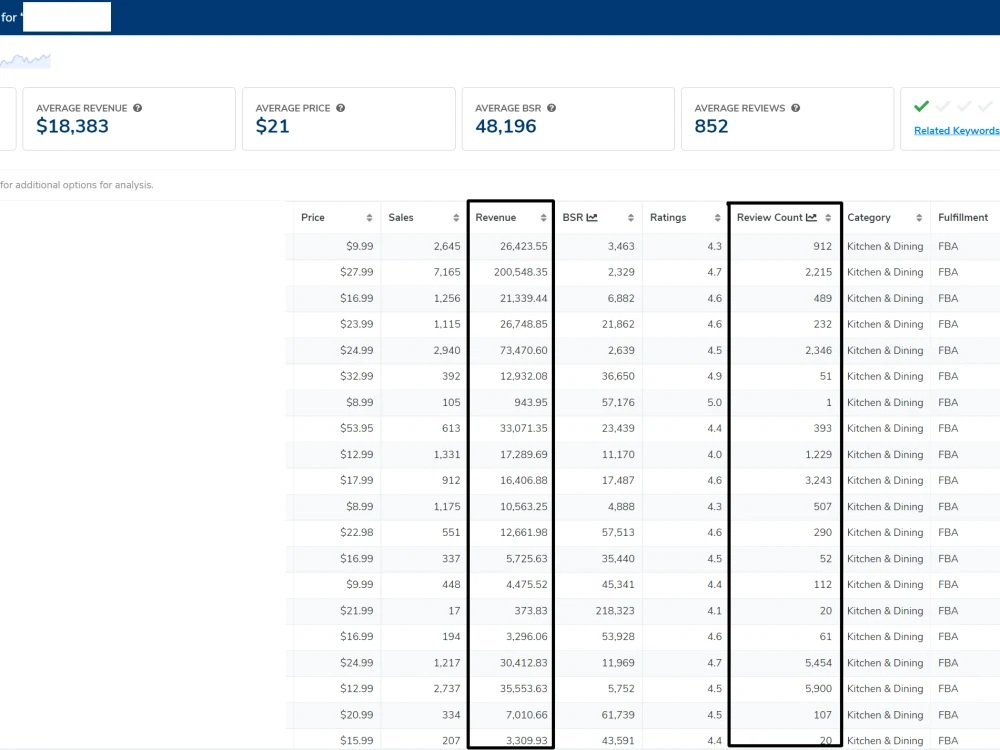Click revenue cell 33,071.35
Image resolution: width=1000 pixels, height=750 pixels.
[524, 429]
